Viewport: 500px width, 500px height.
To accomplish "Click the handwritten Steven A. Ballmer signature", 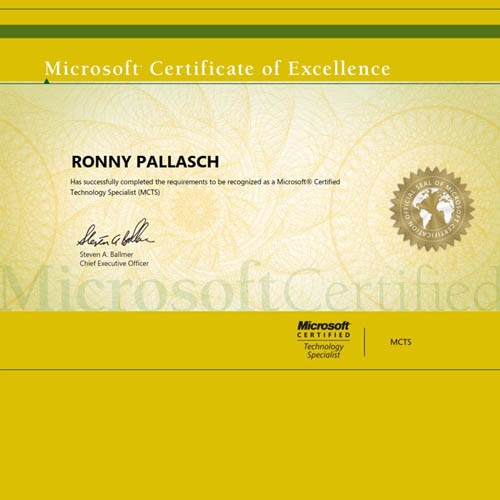I will pyautogui.click(x=116, y=233).
